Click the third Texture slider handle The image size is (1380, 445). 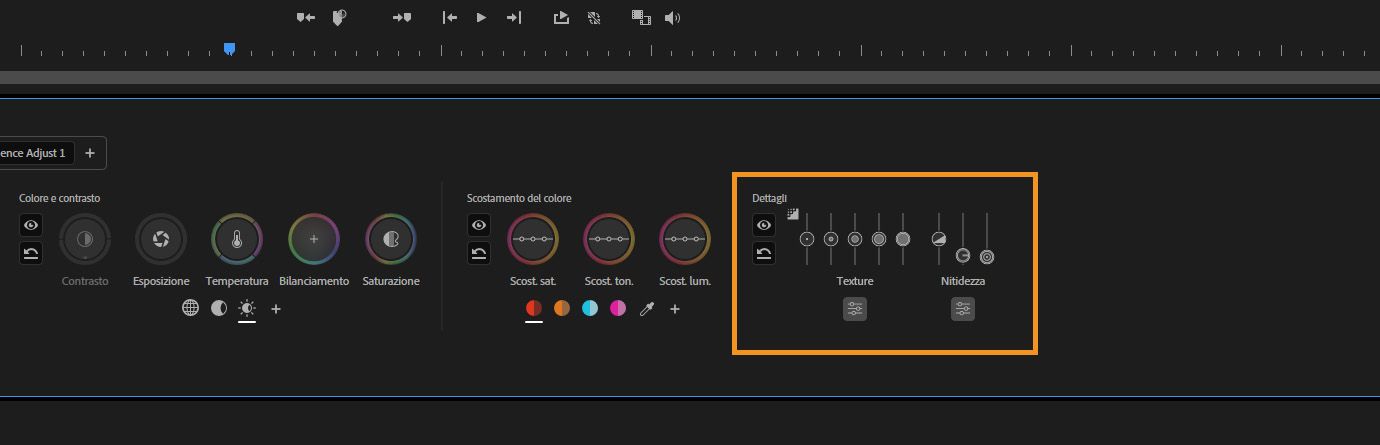coord(855,239)
